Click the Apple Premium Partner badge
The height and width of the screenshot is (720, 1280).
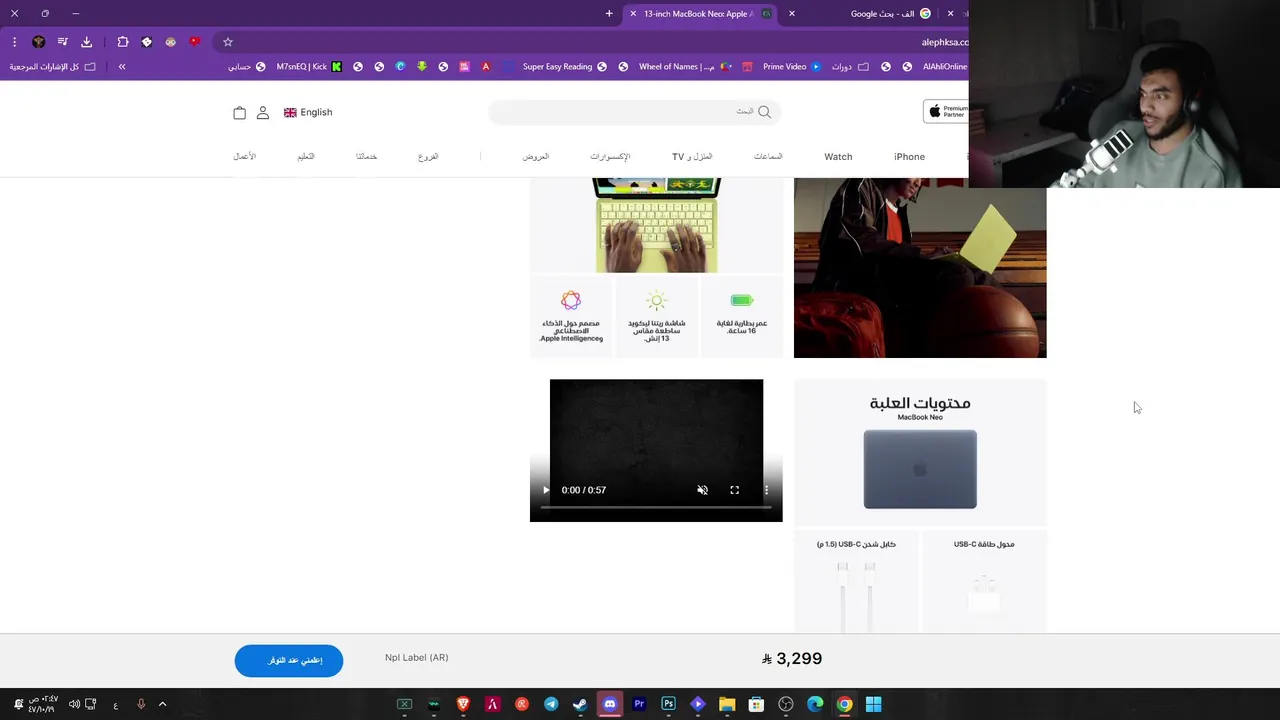click(x=945, y=112)
